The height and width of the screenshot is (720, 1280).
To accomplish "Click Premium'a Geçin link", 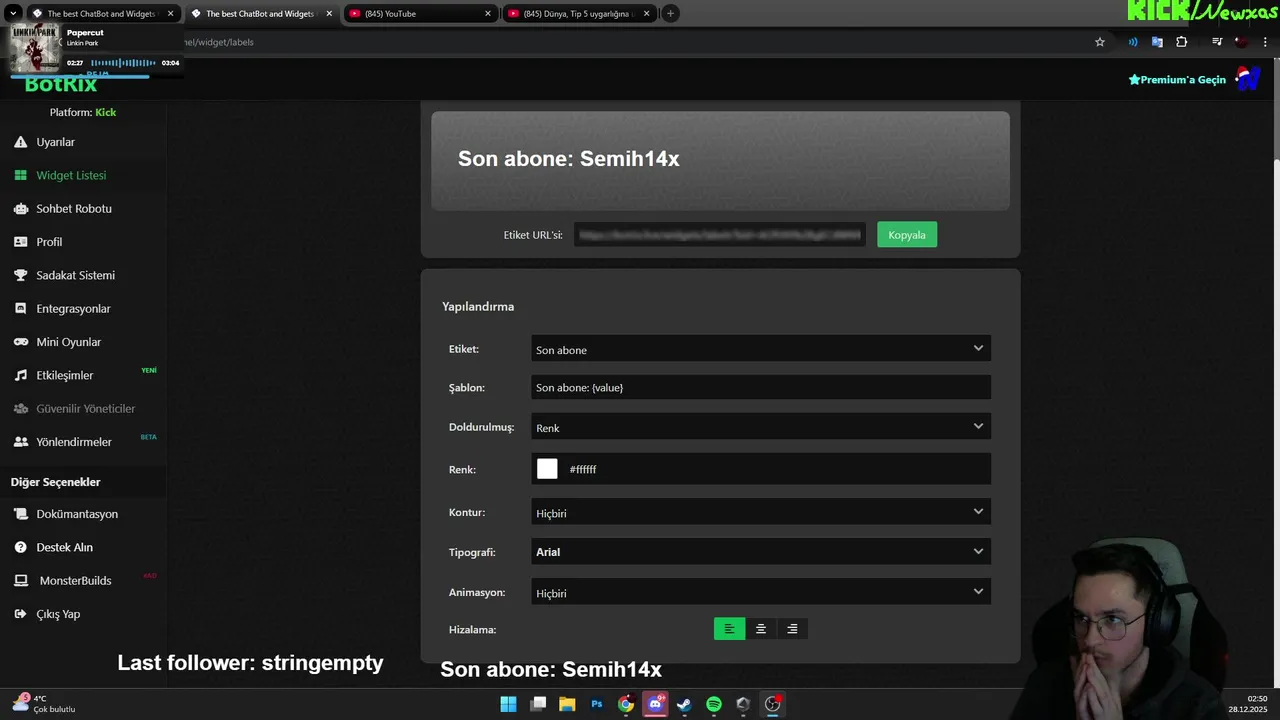I will click(x=1177, y=80).
